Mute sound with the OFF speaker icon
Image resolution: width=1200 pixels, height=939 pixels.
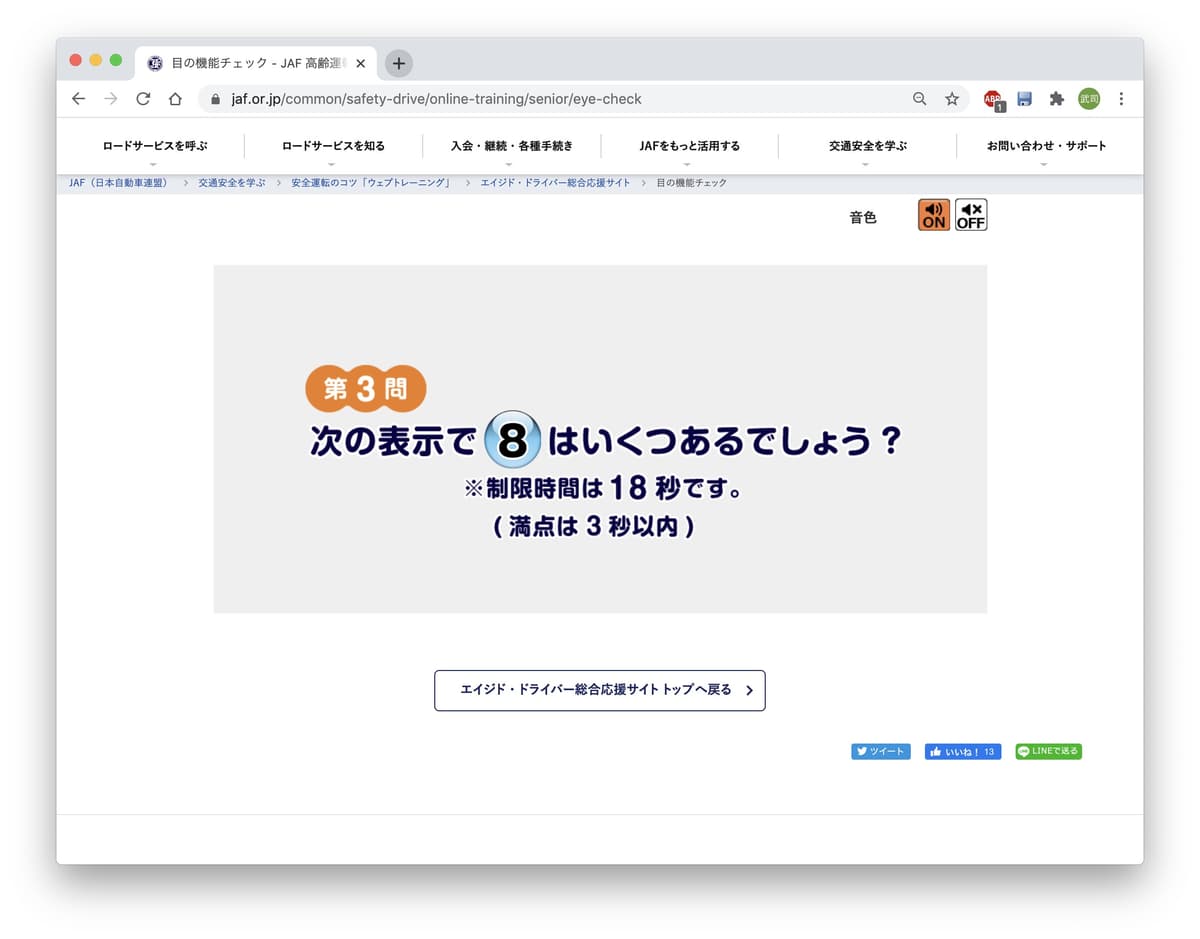point(971,215)
